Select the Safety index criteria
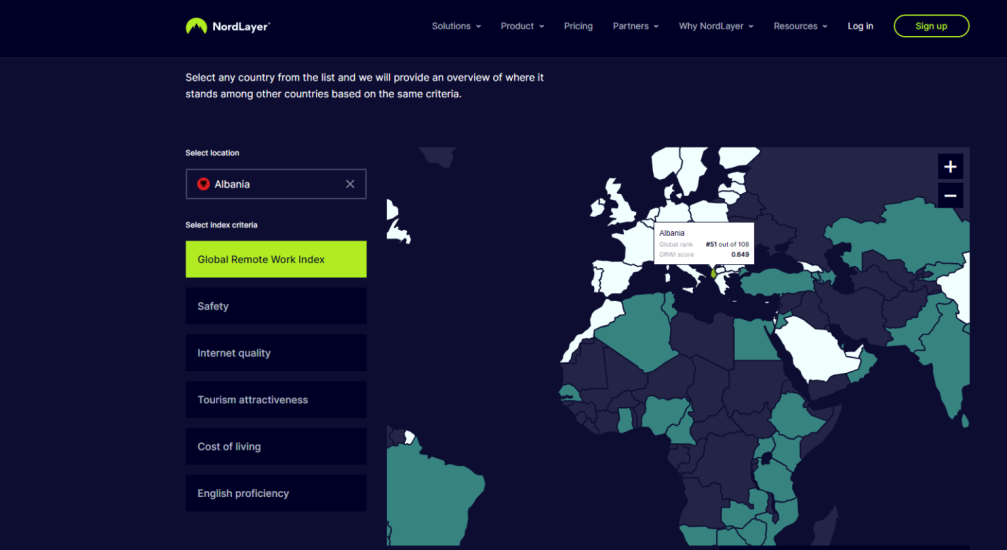 point(276,306)
